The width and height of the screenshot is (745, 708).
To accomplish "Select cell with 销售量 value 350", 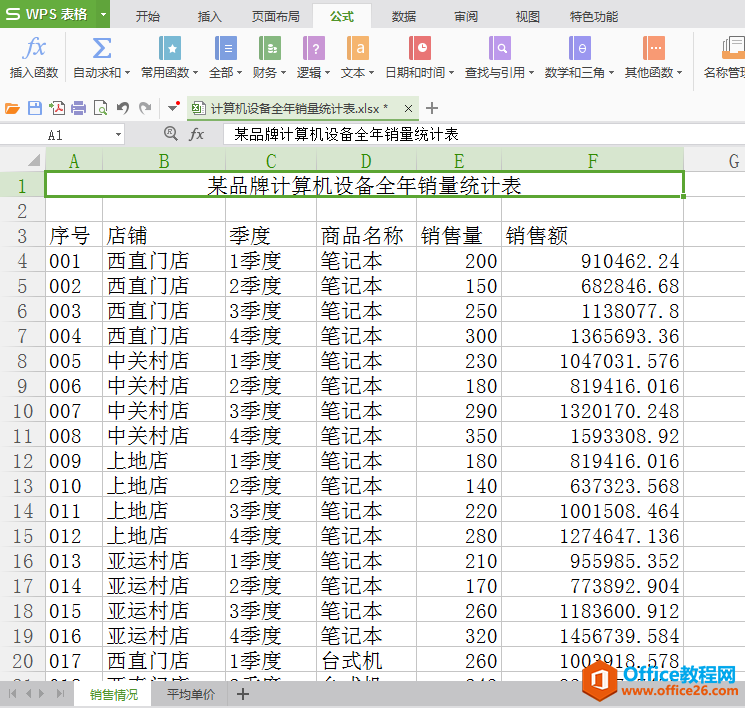I will (459, 436).
